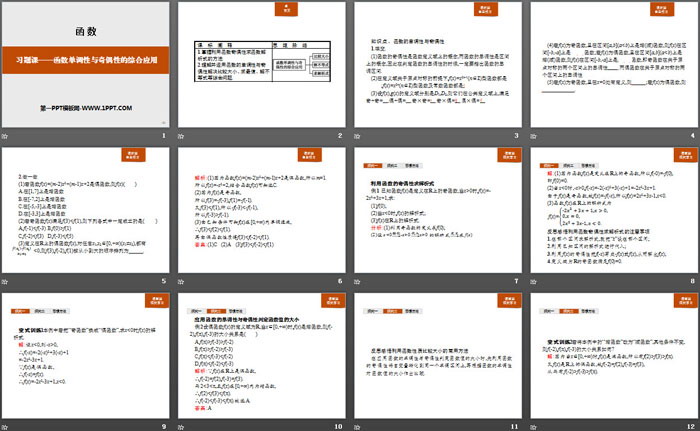Select slide 4 thumbnail
Screen dimensions: 700x431
(x=614, y=65)
